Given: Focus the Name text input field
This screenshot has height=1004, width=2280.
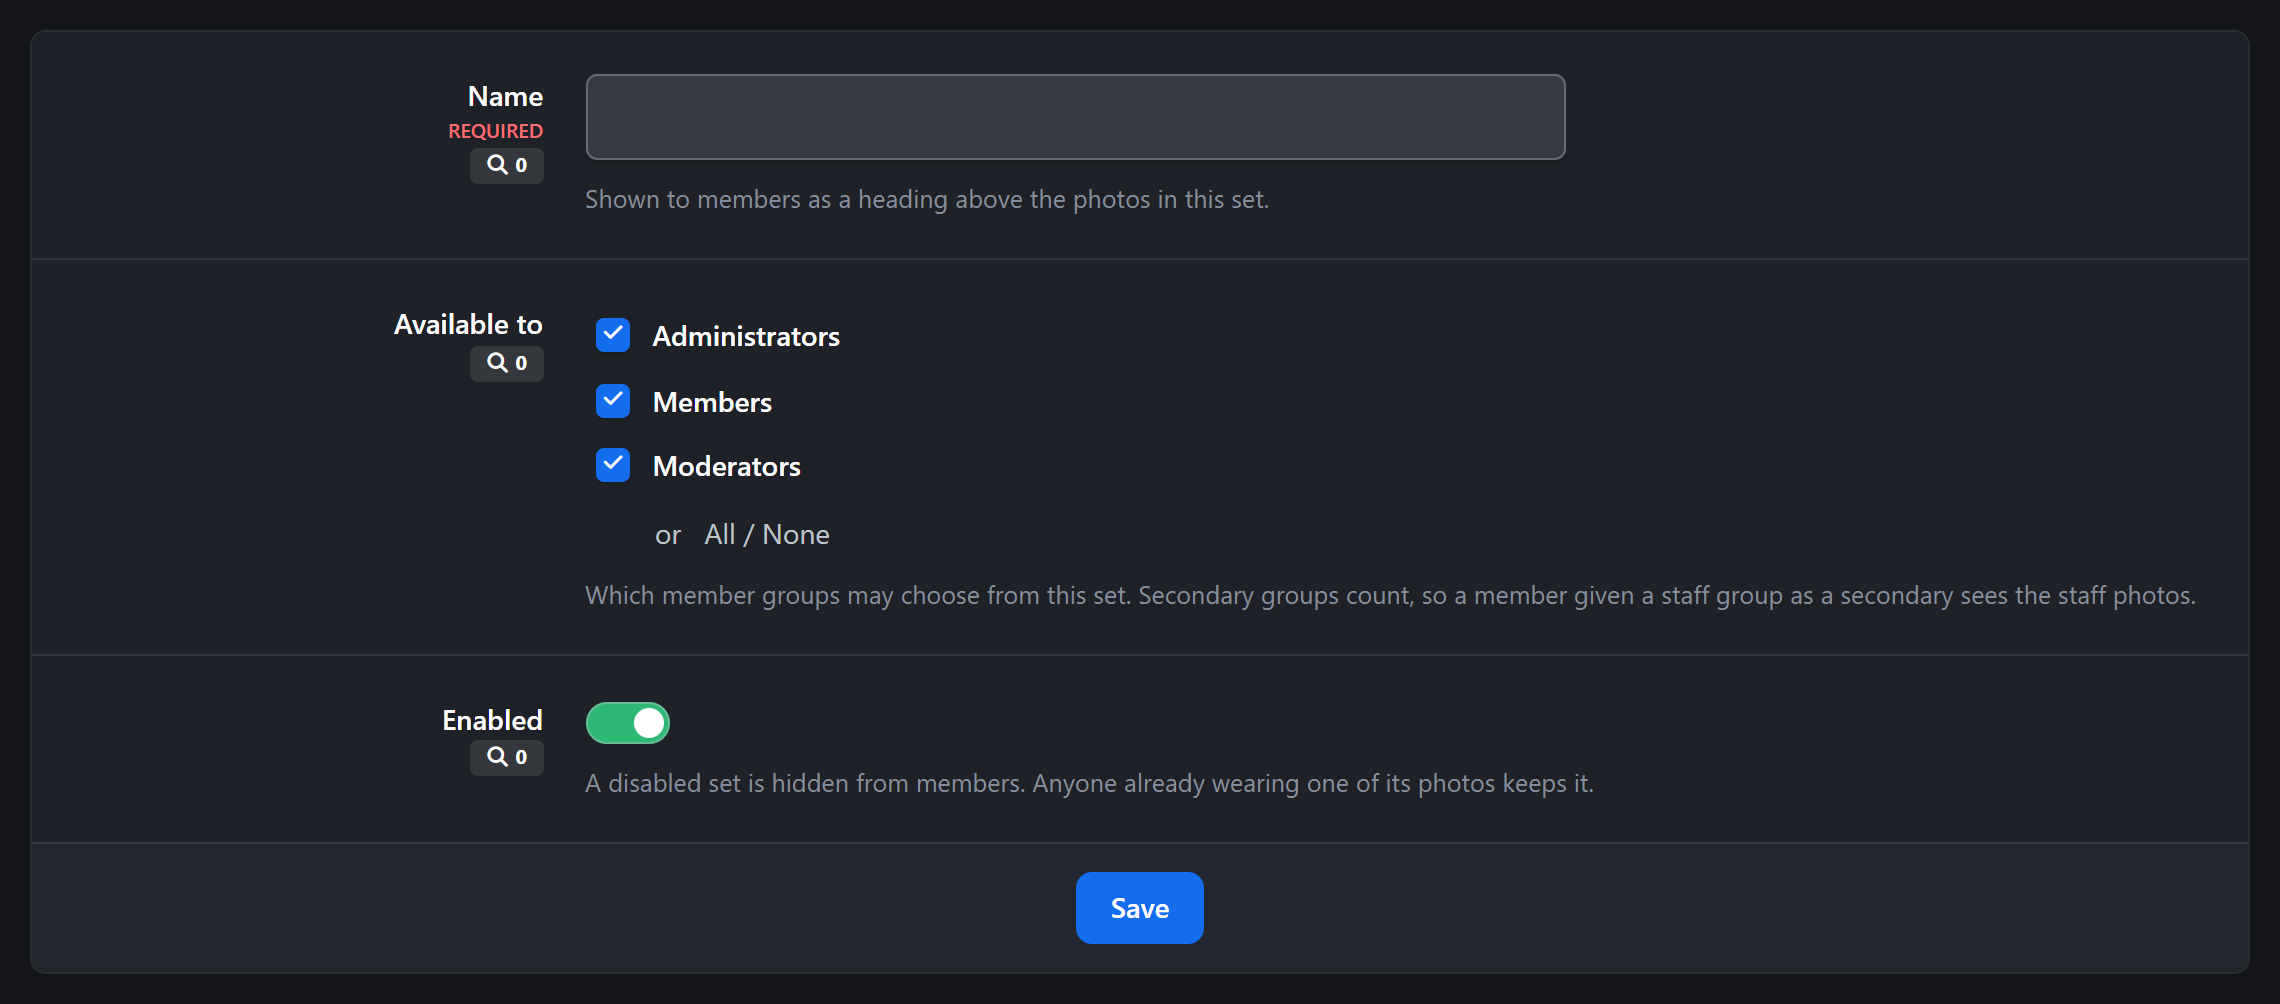Looking at the screenshot, I should click(x=1075, y=117).
